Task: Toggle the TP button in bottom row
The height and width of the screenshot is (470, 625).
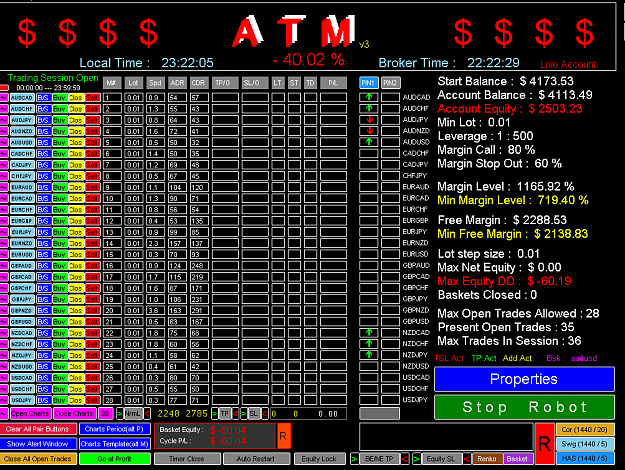Action: coord(225,414)
